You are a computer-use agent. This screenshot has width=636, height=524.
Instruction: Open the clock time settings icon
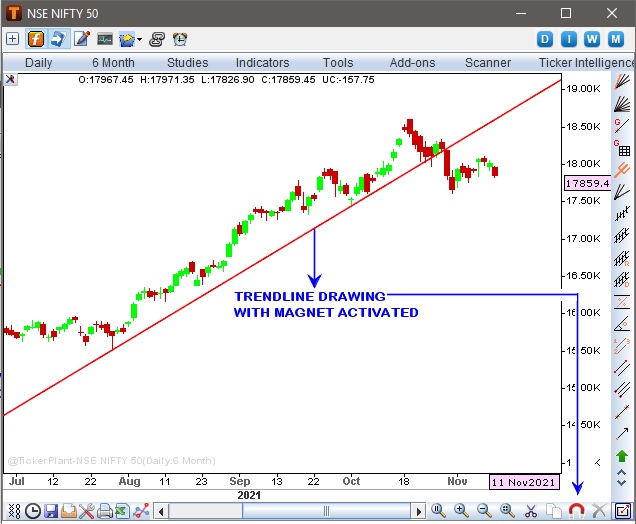(33, 511)
